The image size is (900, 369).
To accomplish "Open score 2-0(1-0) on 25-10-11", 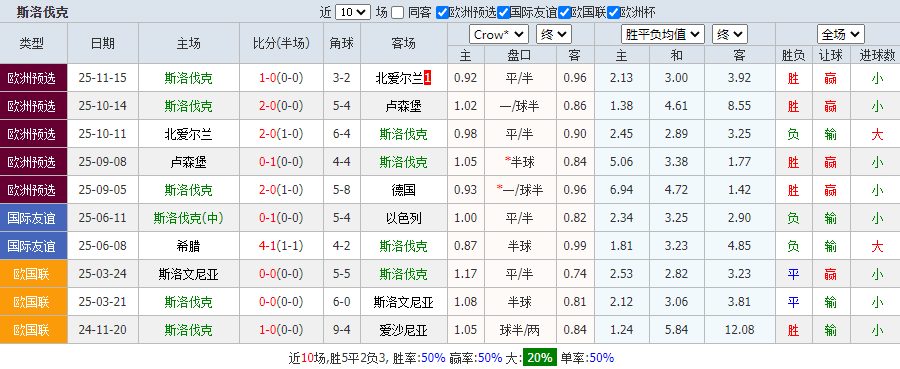I will (281, 134).
